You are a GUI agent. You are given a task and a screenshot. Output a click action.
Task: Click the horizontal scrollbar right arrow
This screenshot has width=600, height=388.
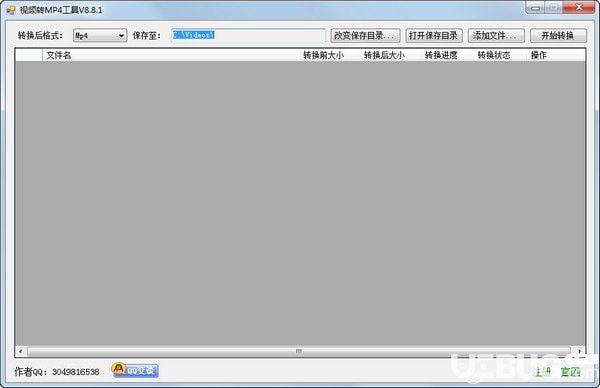coord(579,351)
